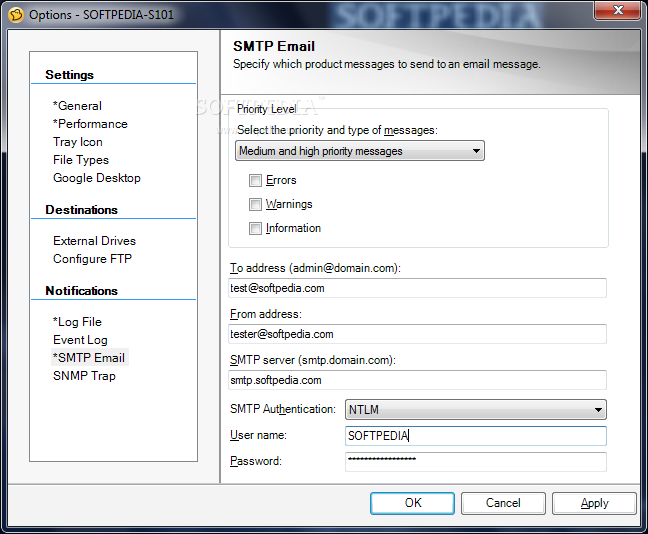This screenshot has height=534, width=648.
Task: Open SNMP Trap settings
Action: (84, 376)
